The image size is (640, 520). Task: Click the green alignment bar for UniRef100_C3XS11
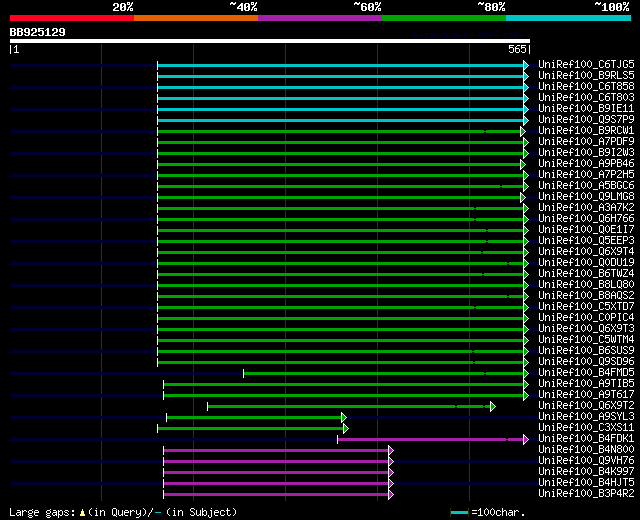tap(251, 429)
